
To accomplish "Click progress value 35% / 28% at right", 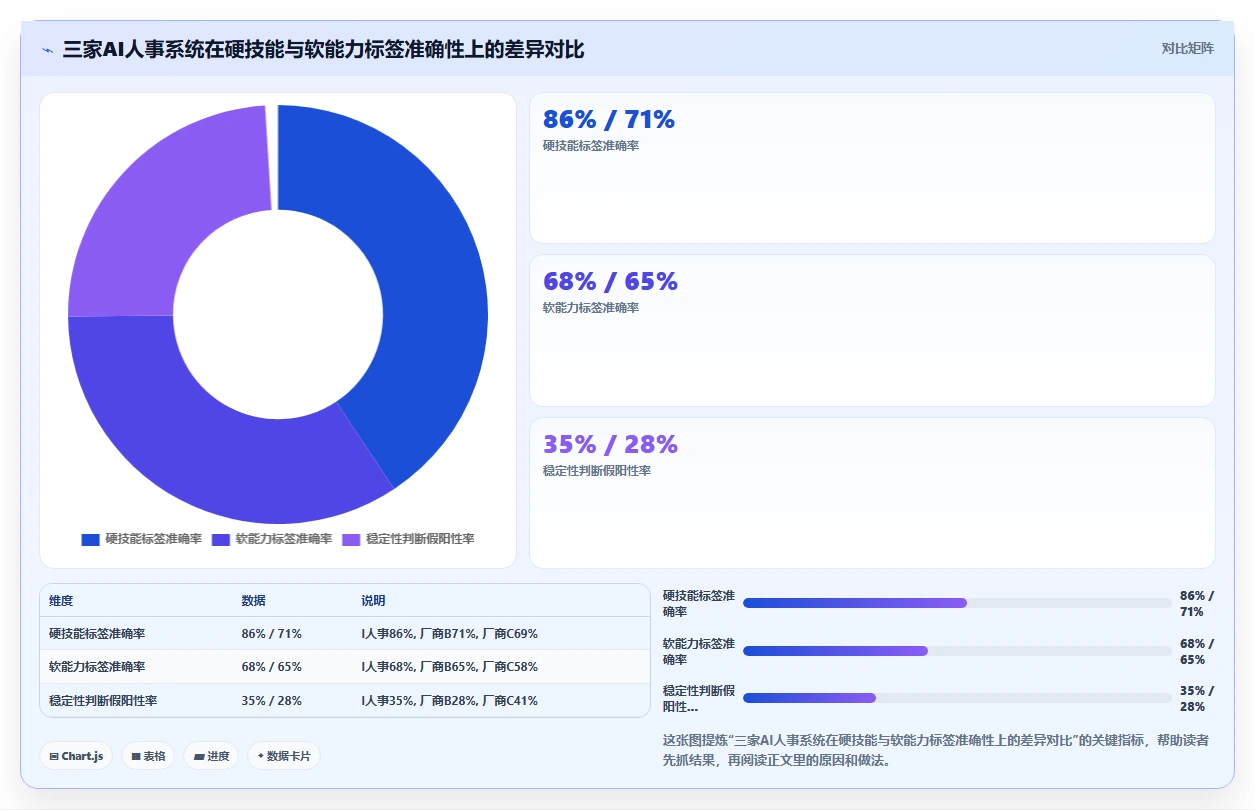I will pos(1197,698).
